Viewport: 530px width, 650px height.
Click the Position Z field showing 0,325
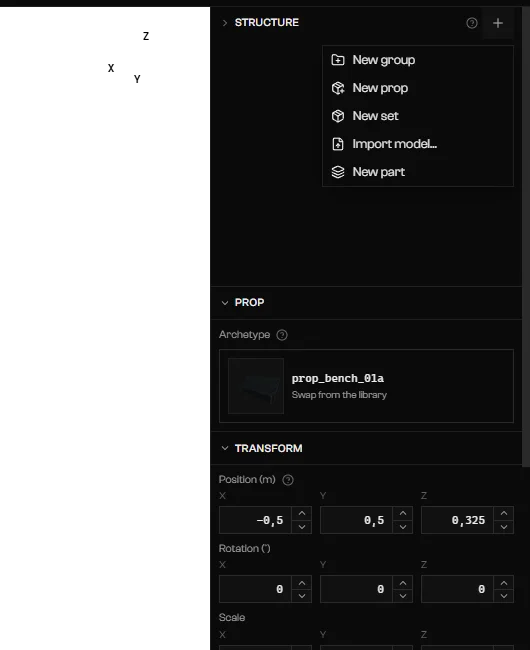coord(457,520)
